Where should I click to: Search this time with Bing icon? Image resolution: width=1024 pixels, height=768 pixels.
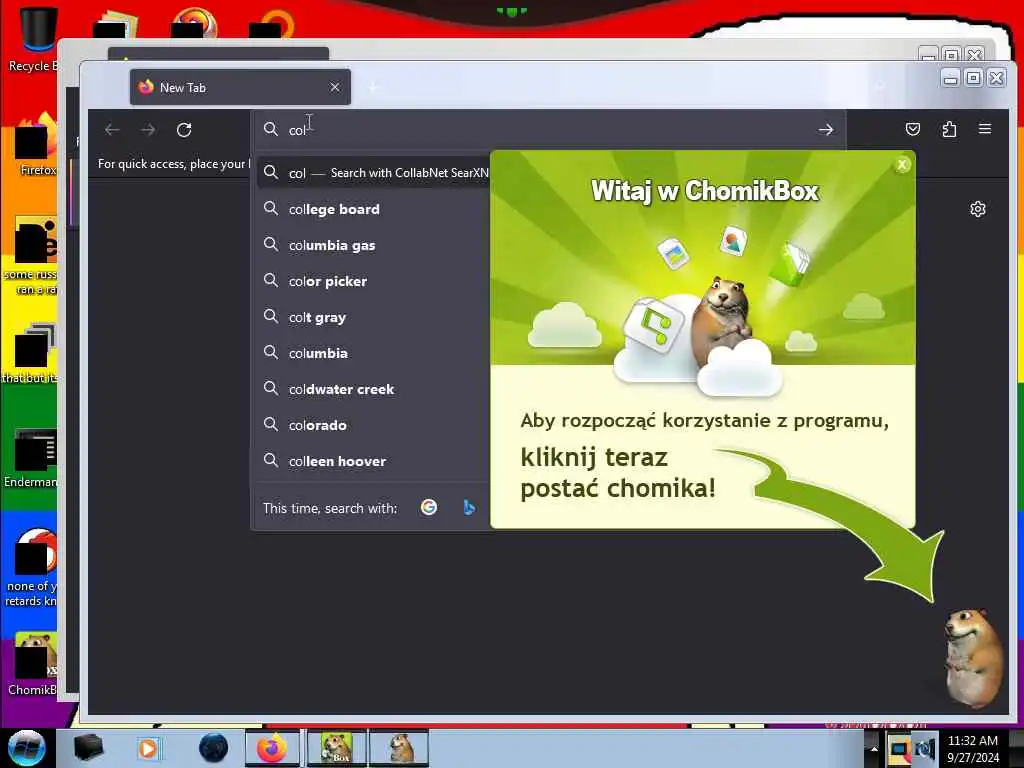coord(468,507)
